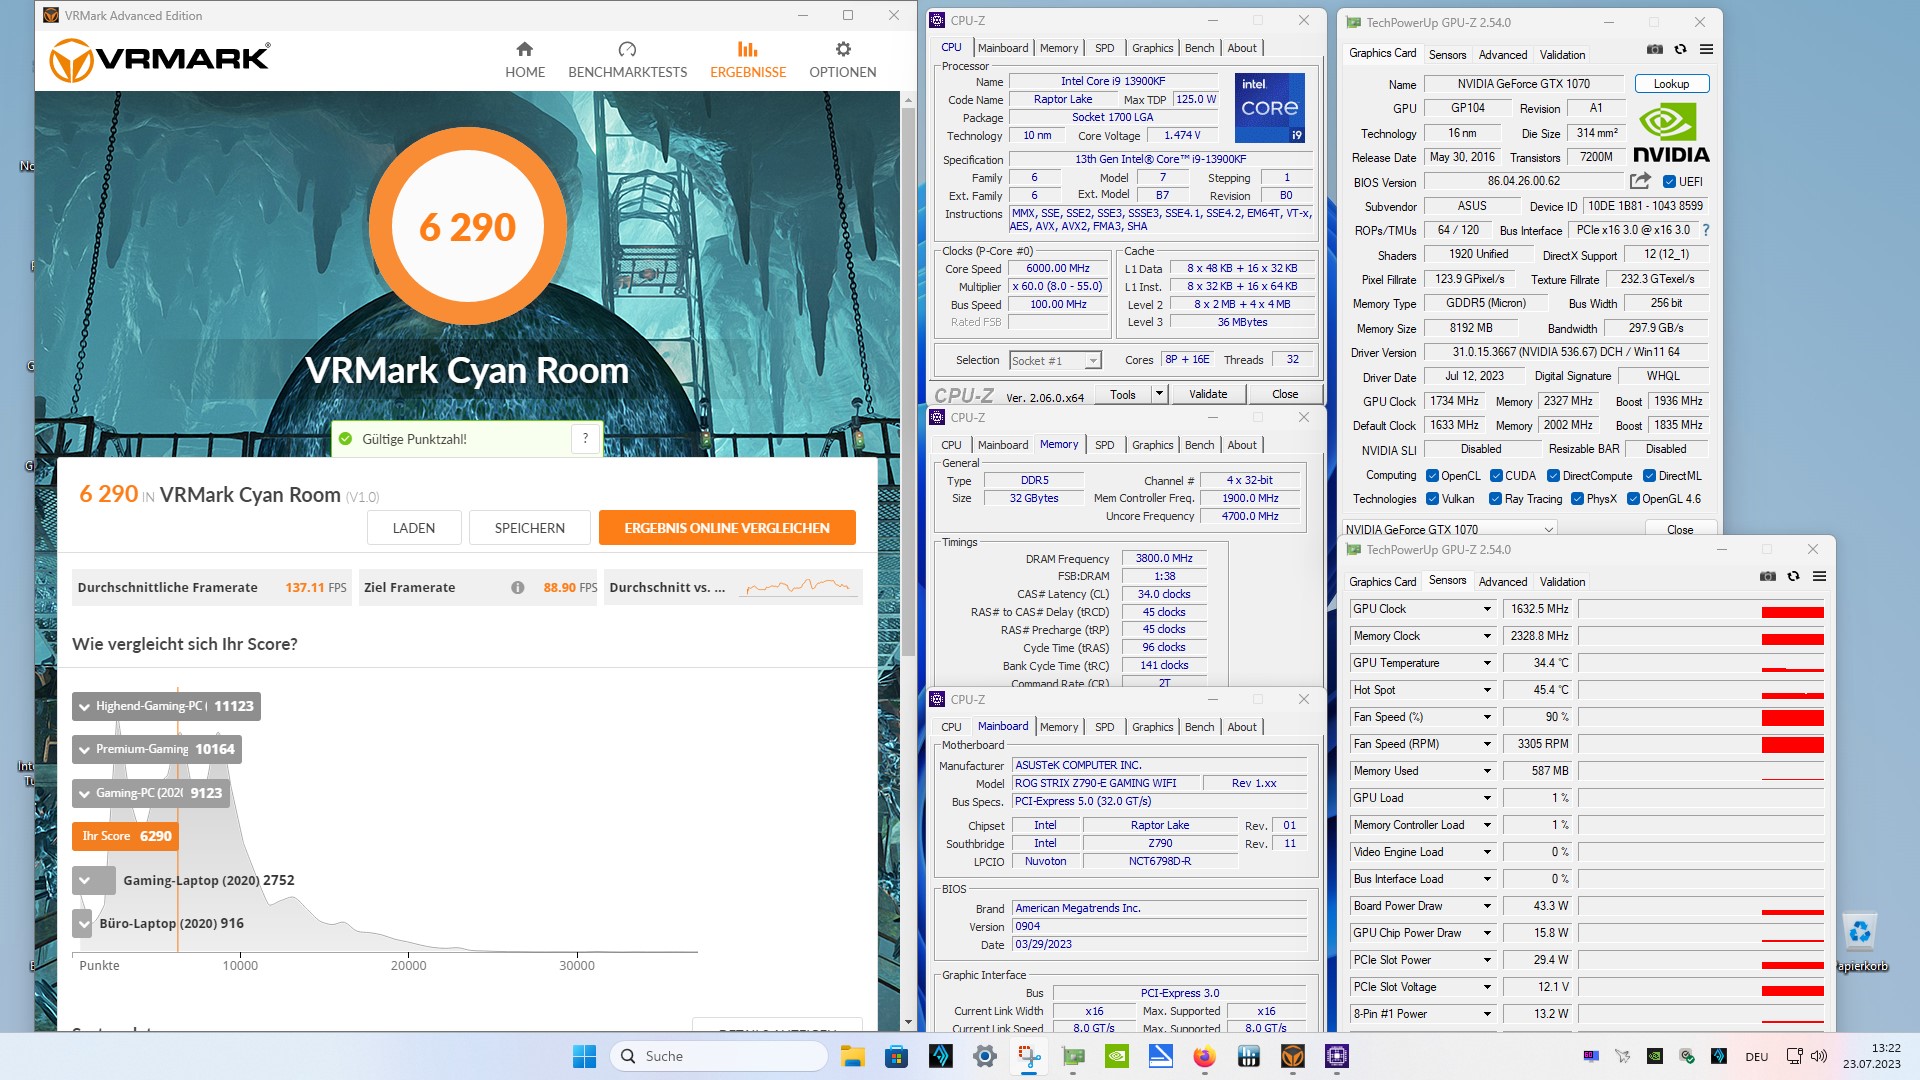Click the BIOS export share icon in GPU-Z

(1640, 181)
